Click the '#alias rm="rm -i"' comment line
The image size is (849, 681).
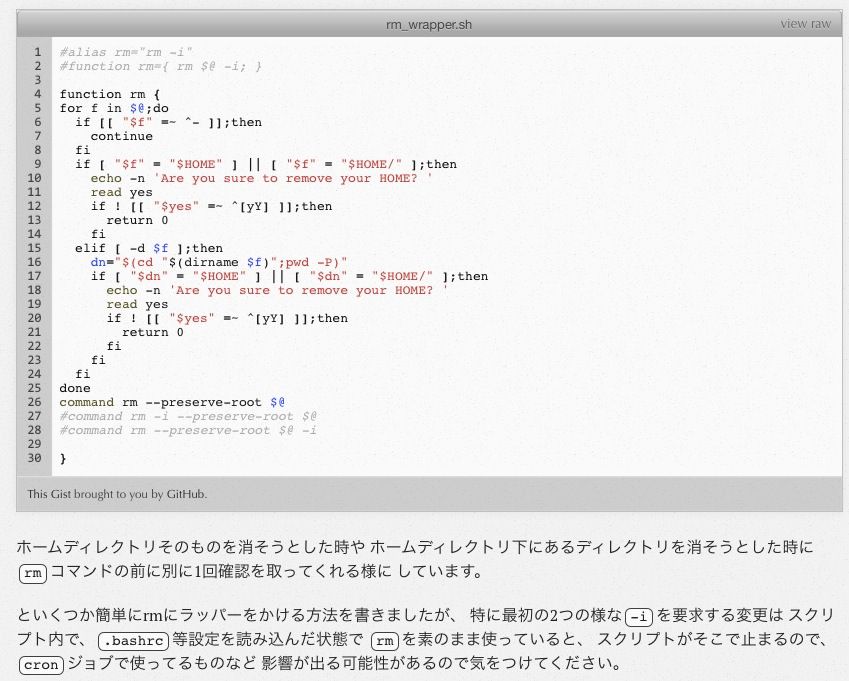pyautogui.click(x=126, y=52)
